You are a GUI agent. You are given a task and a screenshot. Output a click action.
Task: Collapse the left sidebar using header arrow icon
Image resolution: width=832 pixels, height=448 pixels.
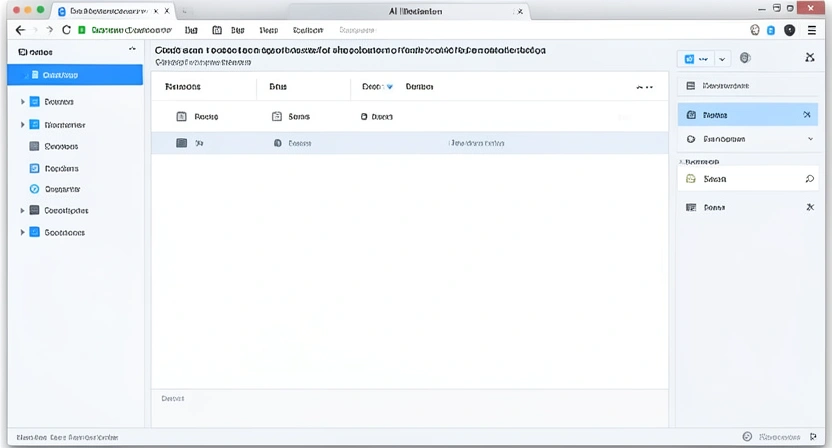132,49
